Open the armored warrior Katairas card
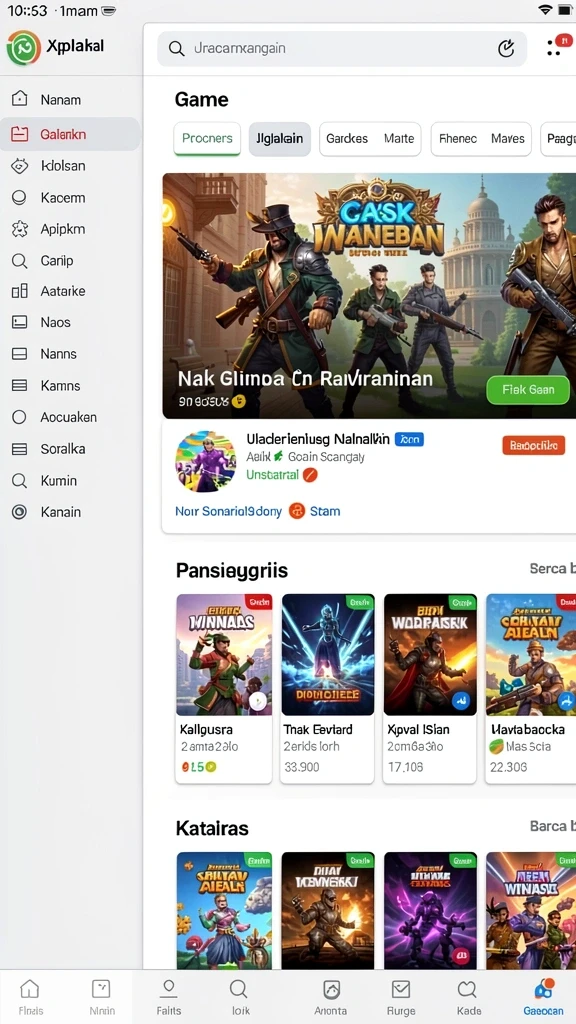 coord(328,910)
